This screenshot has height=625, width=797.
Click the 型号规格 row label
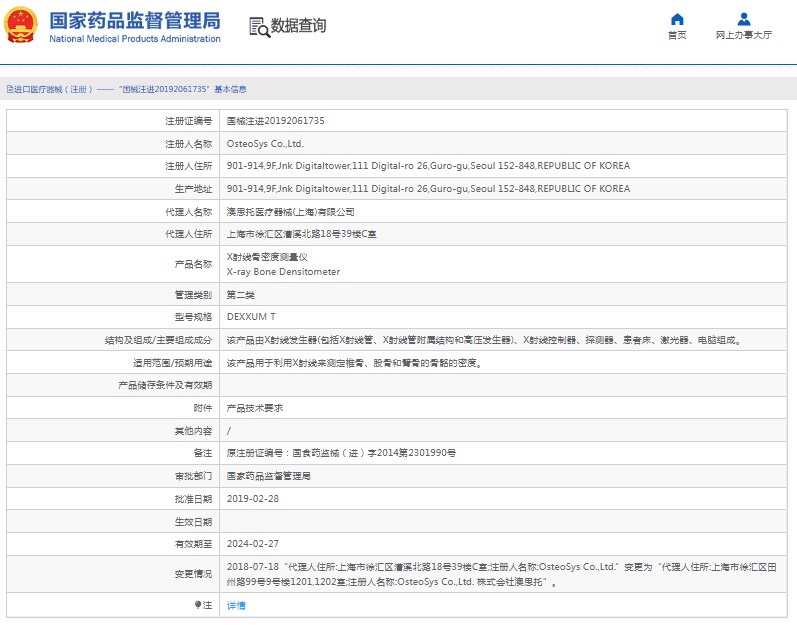[193, 317]
